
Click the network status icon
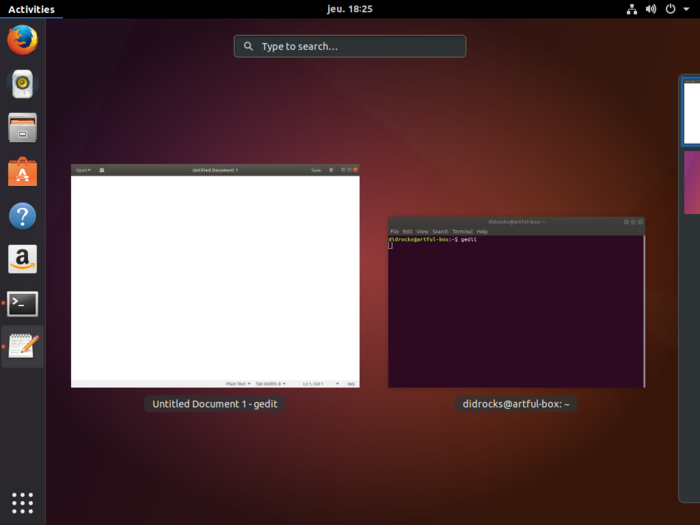click(632, 9)
